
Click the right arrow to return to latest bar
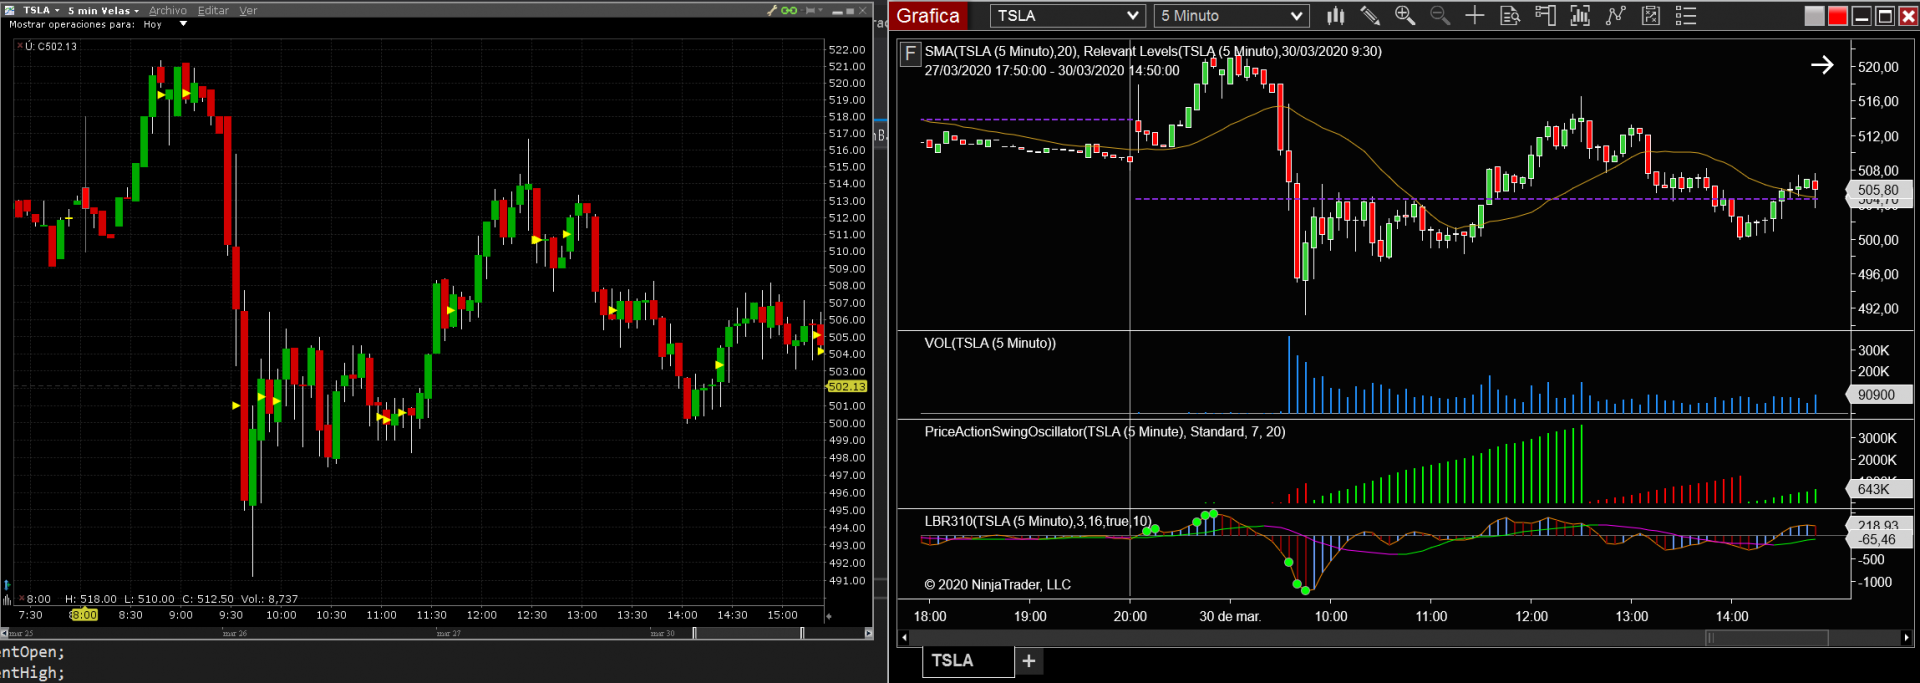[x=1822, y=65]
